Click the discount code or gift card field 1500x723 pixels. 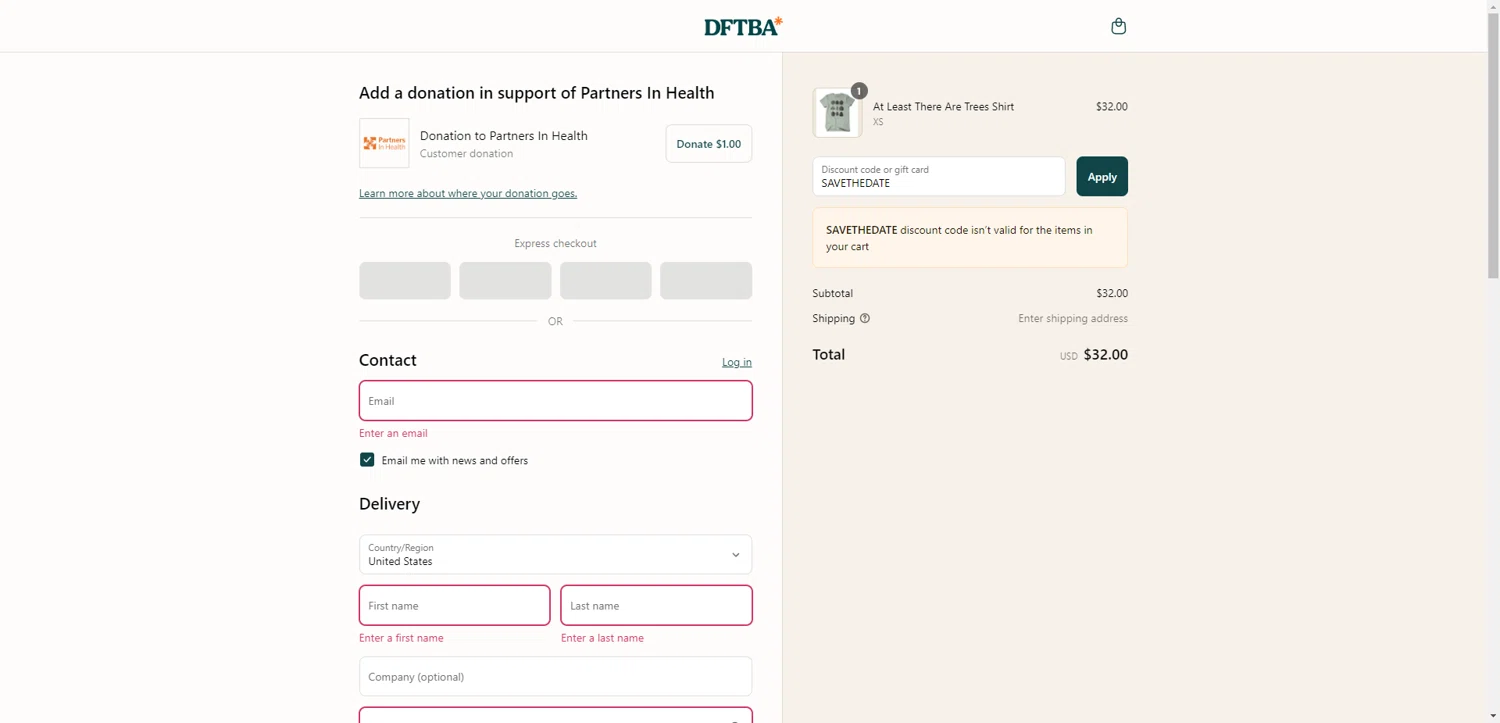click(939, 177)
